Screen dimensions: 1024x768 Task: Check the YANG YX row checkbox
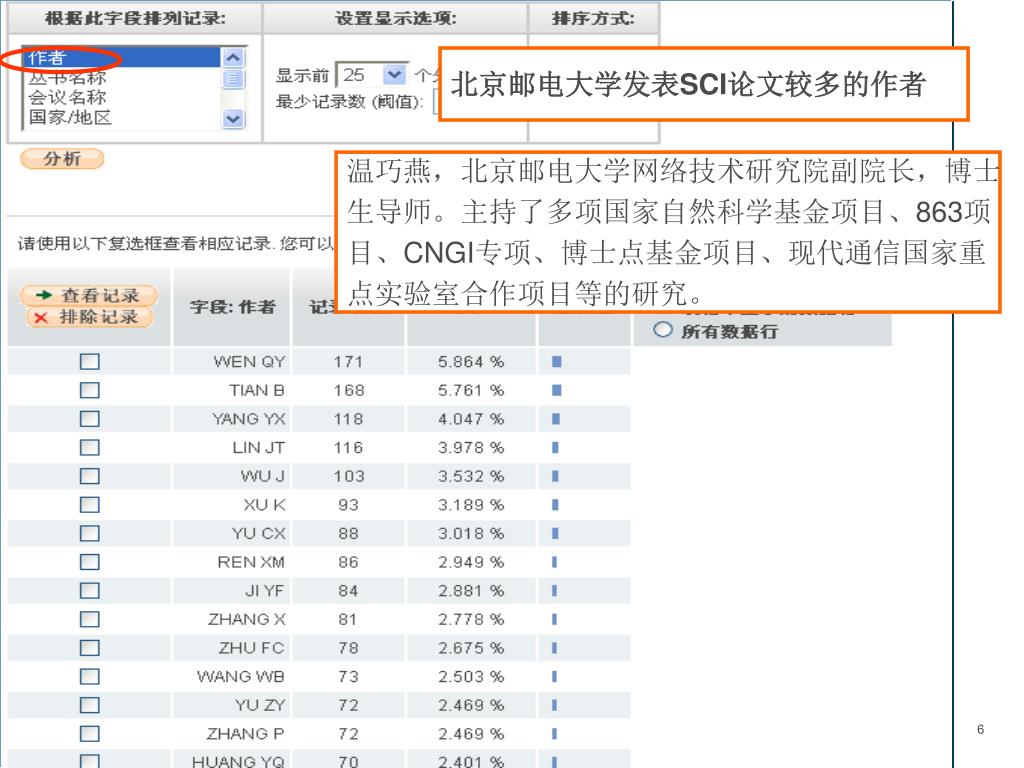pos(89,419)
